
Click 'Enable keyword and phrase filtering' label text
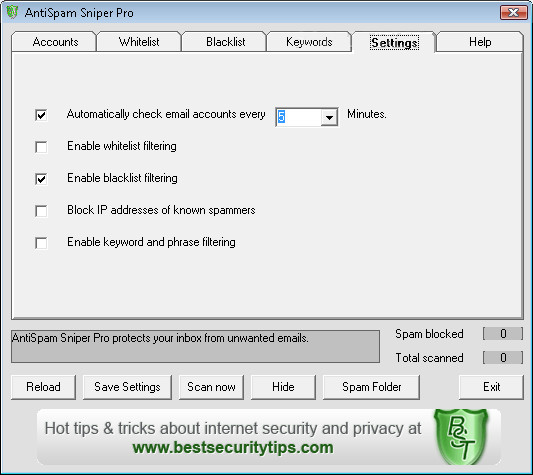coord(151,242)
